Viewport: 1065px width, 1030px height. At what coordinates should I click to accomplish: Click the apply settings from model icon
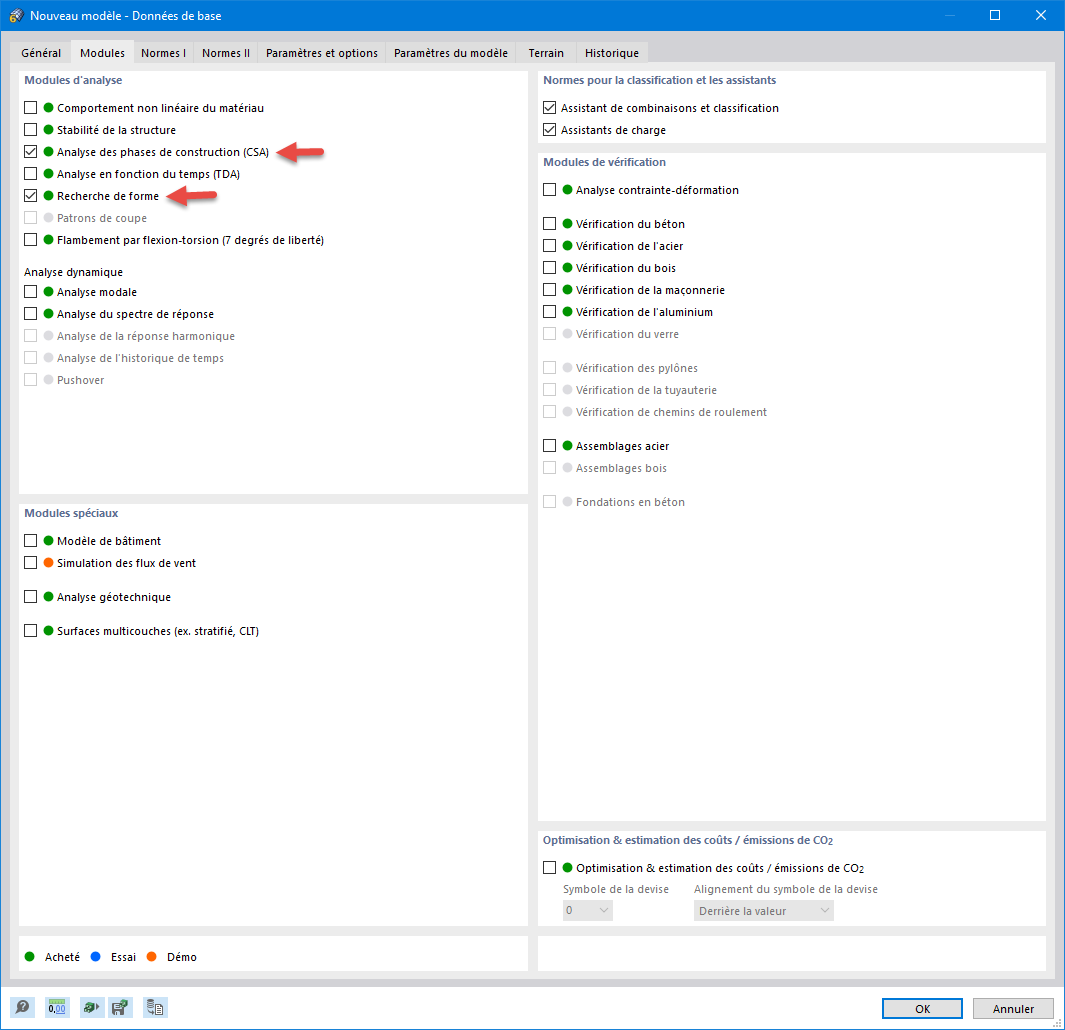[91, 1007]
